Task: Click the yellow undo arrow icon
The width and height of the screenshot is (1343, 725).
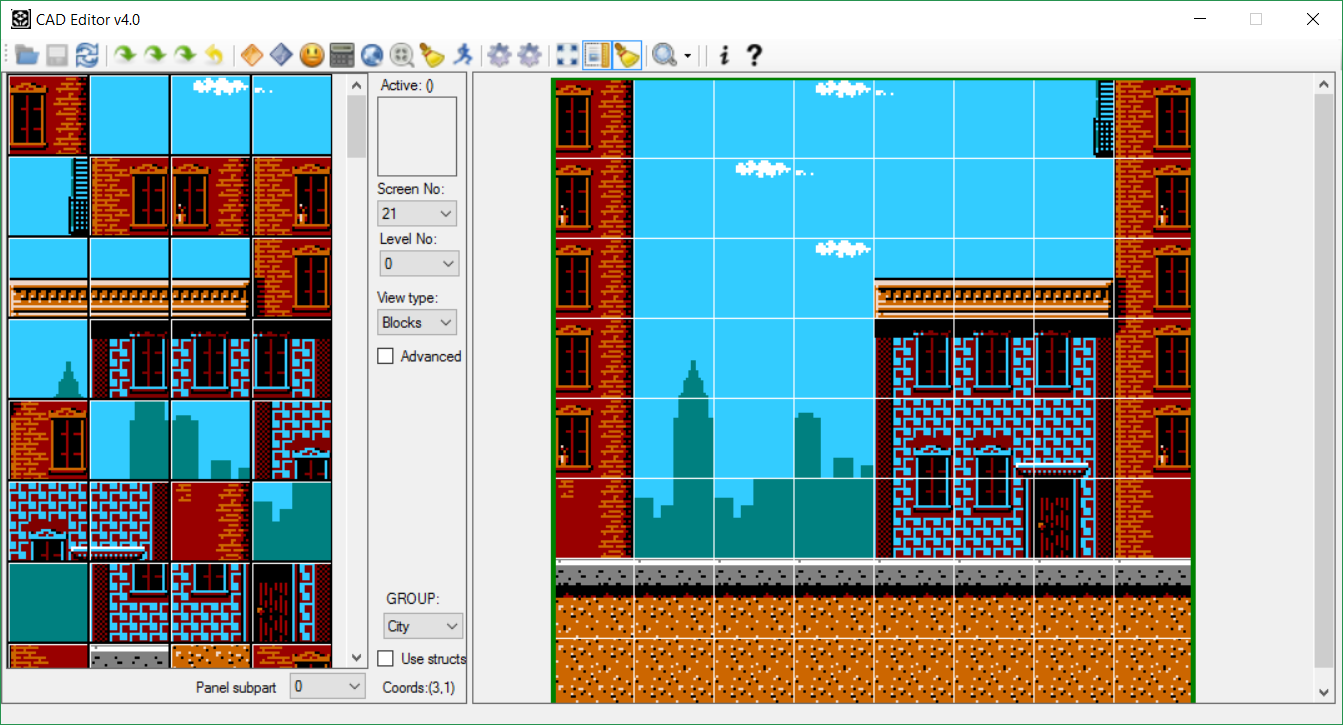Action: pyautogui.click(x=214, y=55)
